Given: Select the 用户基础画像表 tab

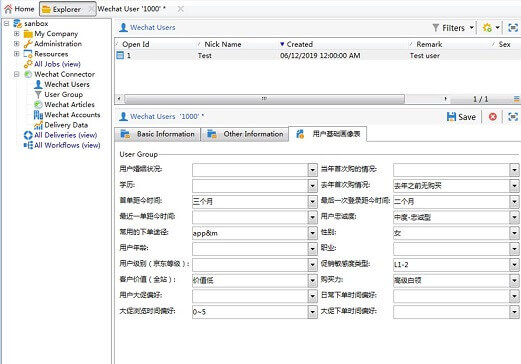Looking at the screenshot, I should [328, 134].
